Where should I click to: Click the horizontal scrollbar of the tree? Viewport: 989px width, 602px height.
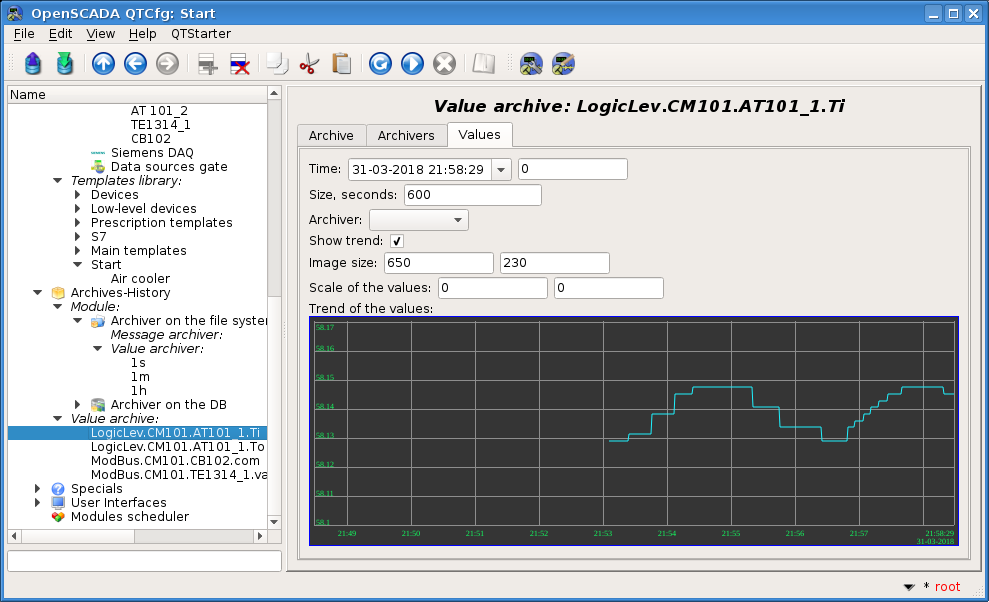pos(136,536)
